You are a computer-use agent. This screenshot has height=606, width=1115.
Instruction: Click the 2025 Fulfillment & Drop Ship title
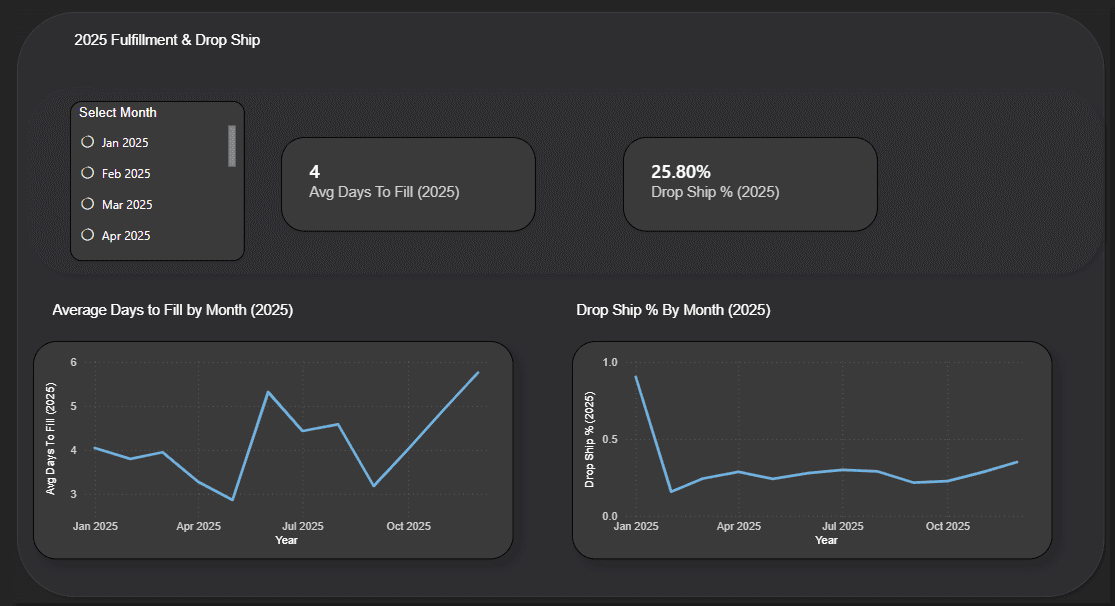(167, 40)
